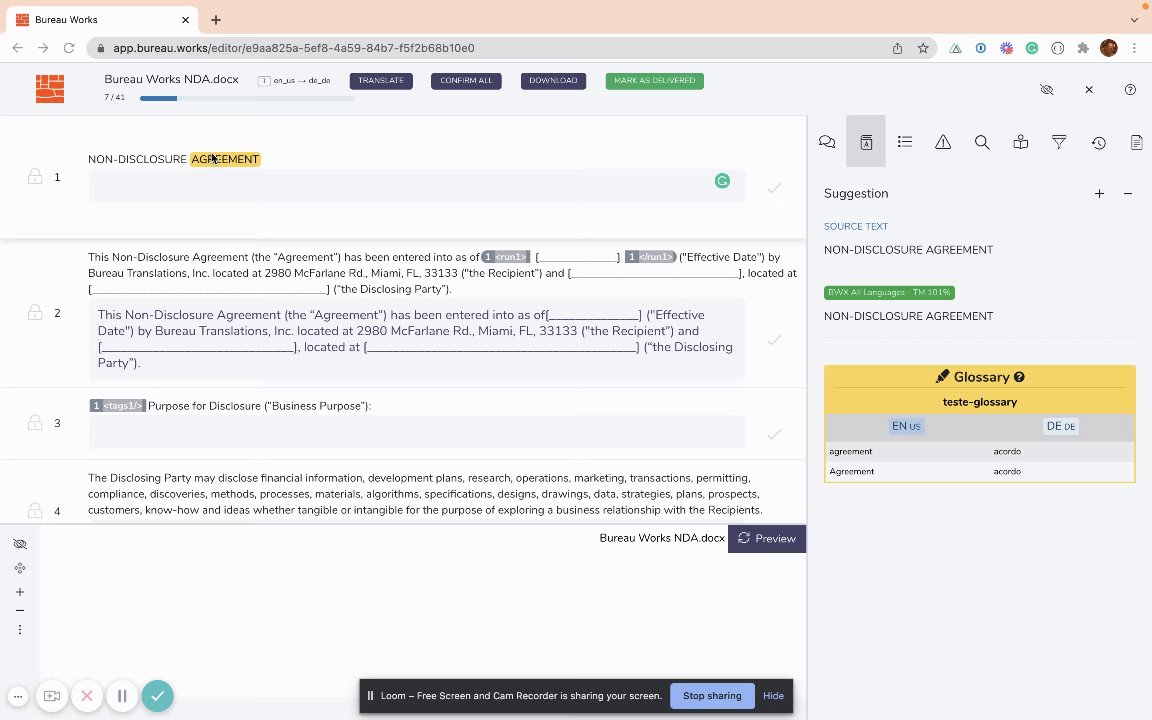Confirm segment 2 with its checkmark
This screenshot has width=1152, height=720.
[x=774, y=340]
